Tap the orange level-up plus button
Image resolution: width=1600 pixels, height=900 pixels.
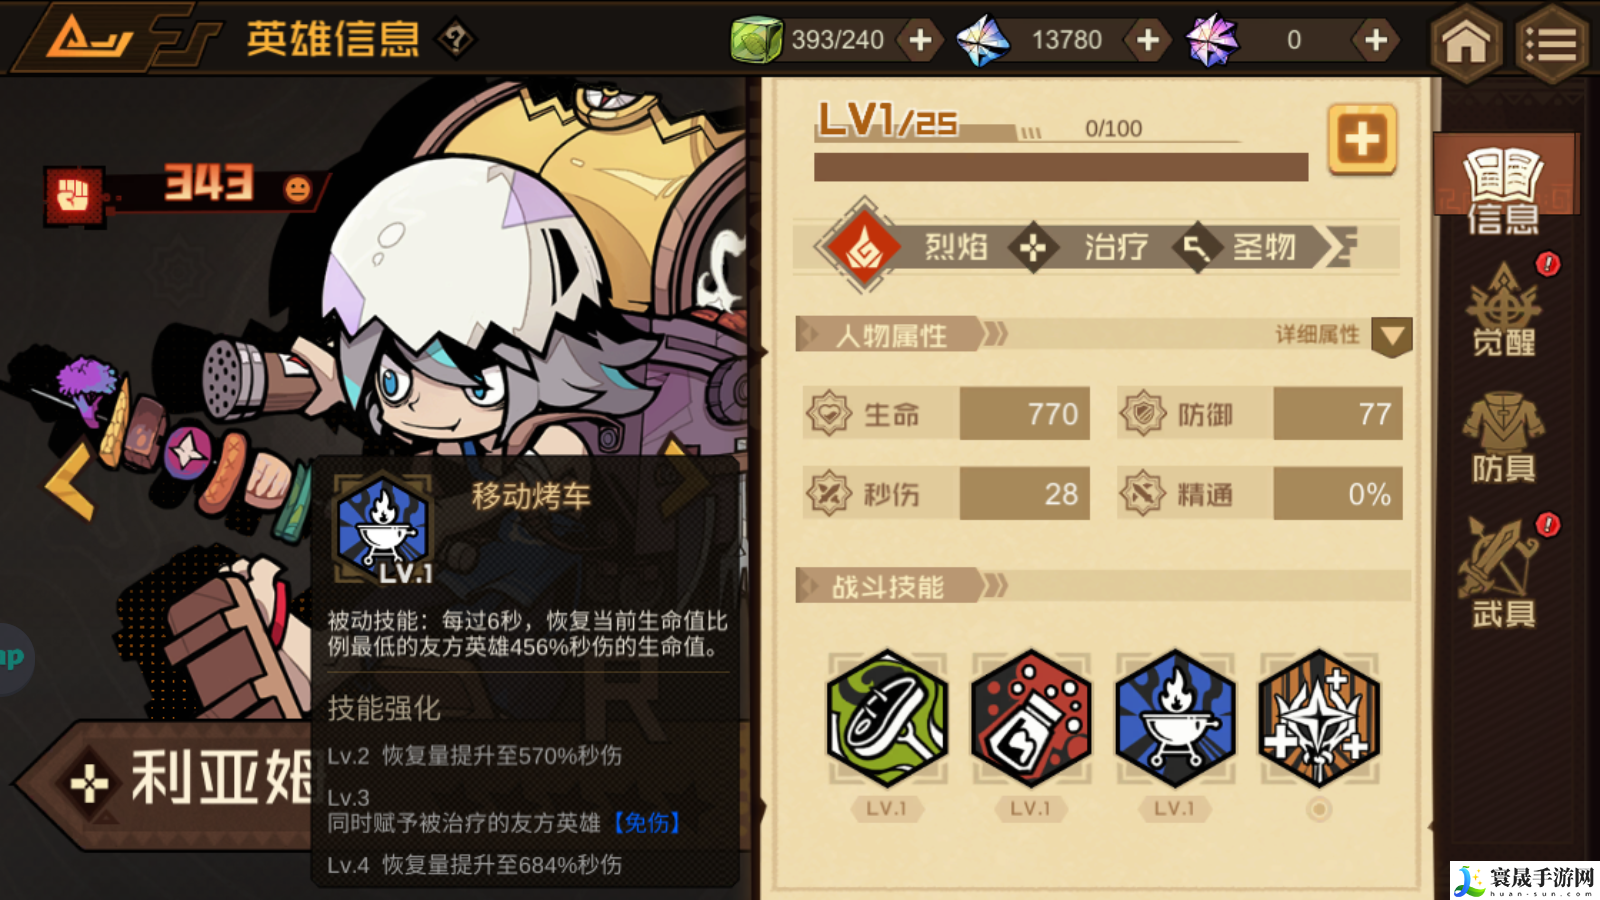pyautogui.click(x=1362, y=139)
